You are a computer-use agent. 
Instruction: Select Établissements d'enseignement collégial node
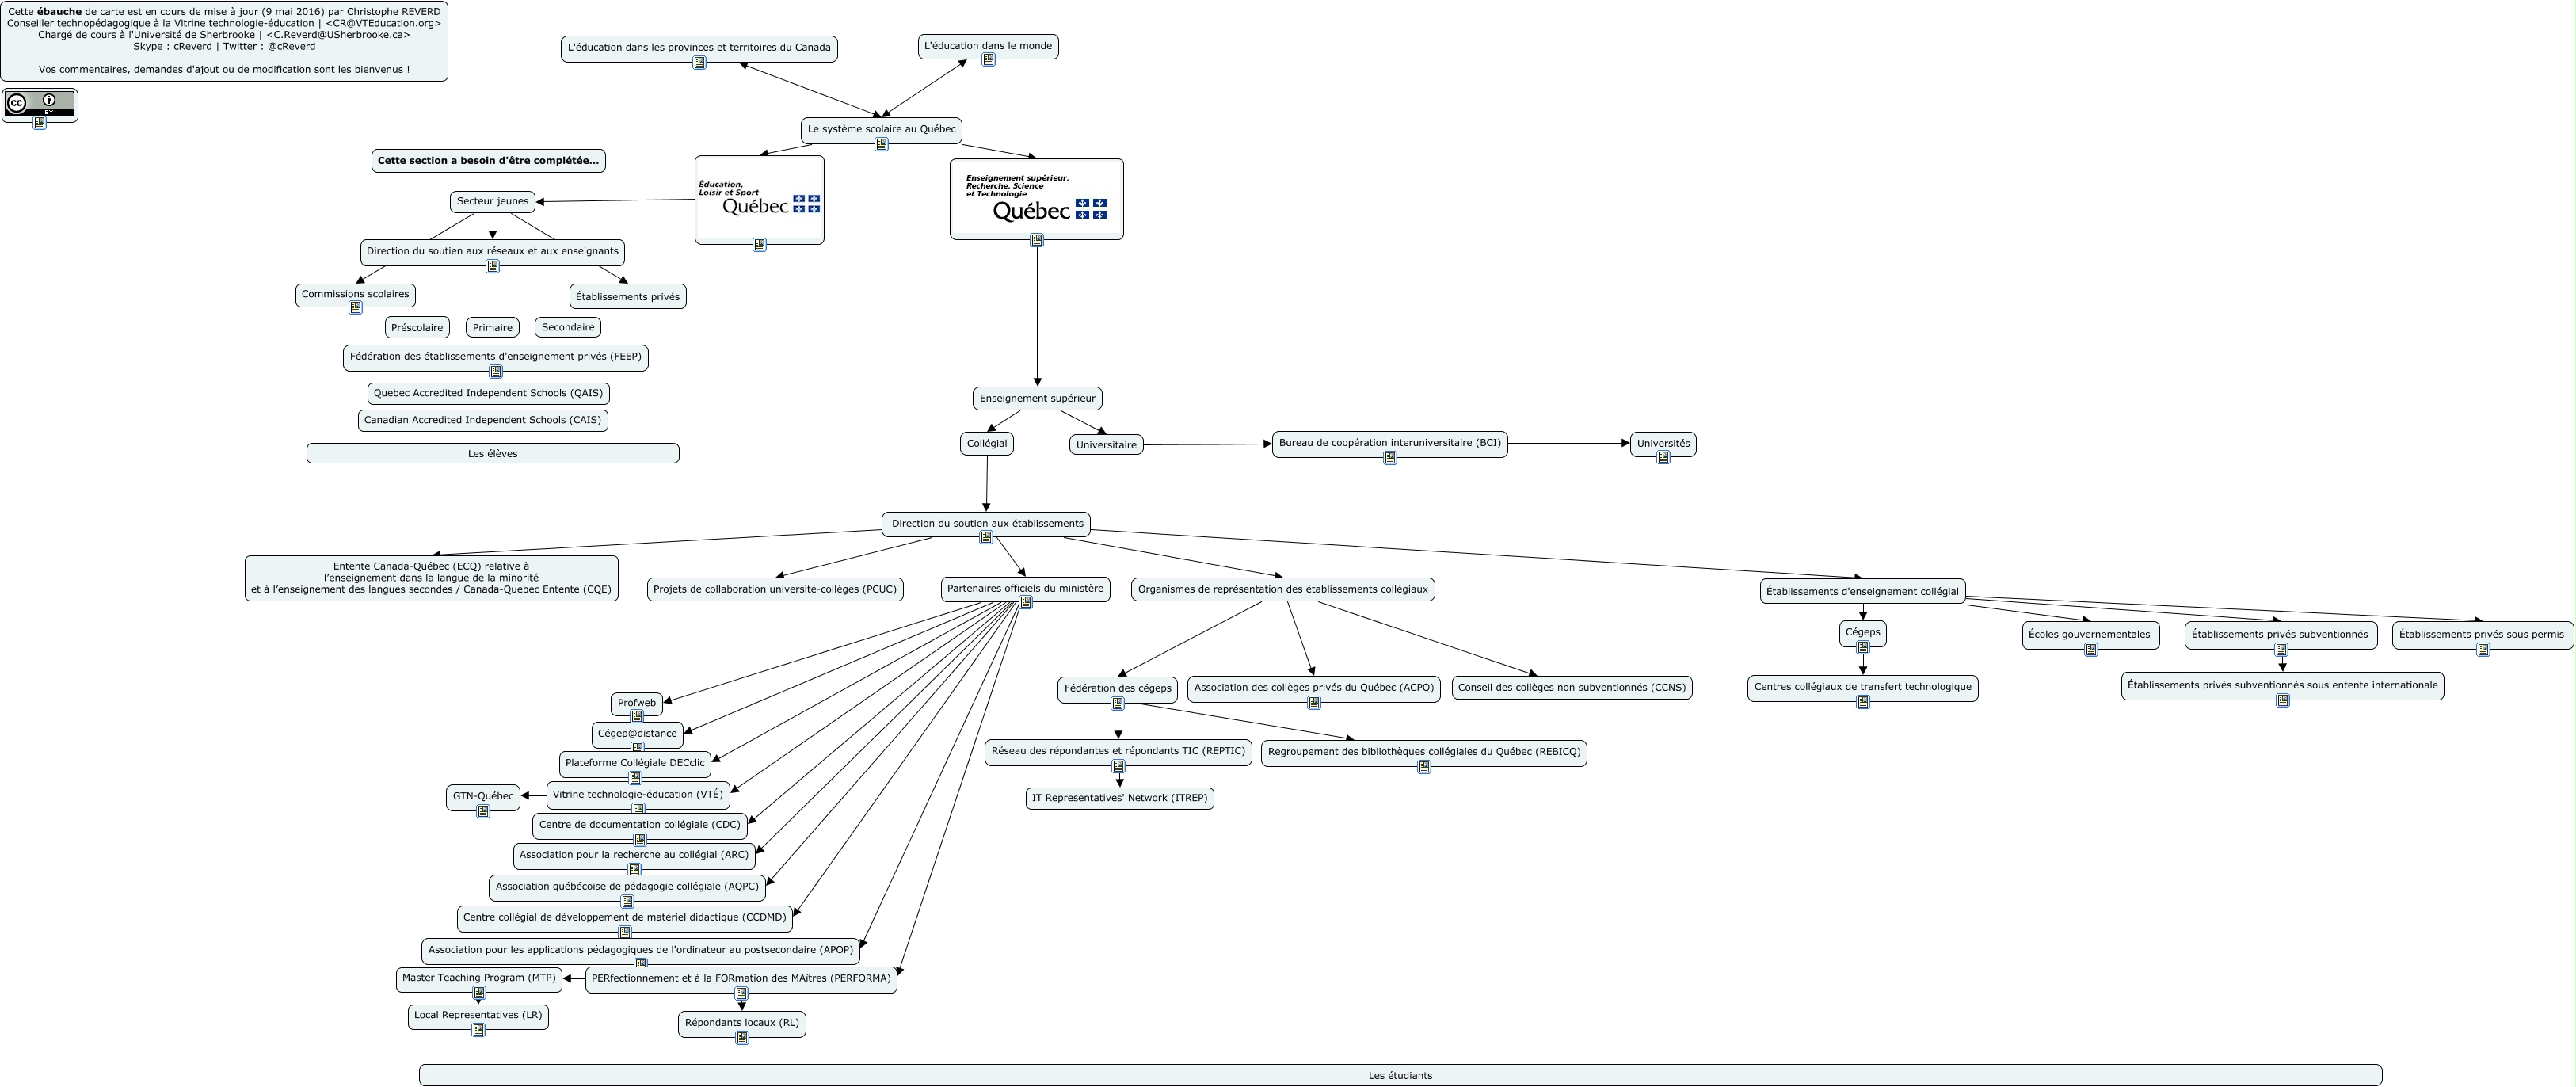(1863, 592)
